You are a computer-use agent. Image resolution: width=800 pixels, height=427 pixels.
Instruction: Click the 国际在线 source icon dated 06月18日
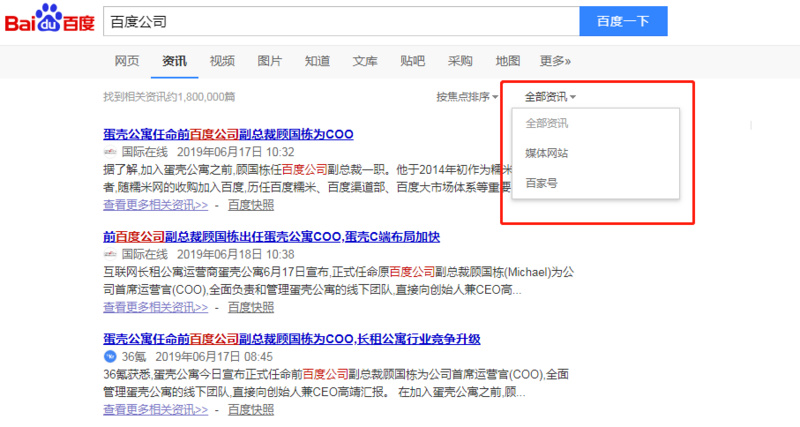pos(110,254)
